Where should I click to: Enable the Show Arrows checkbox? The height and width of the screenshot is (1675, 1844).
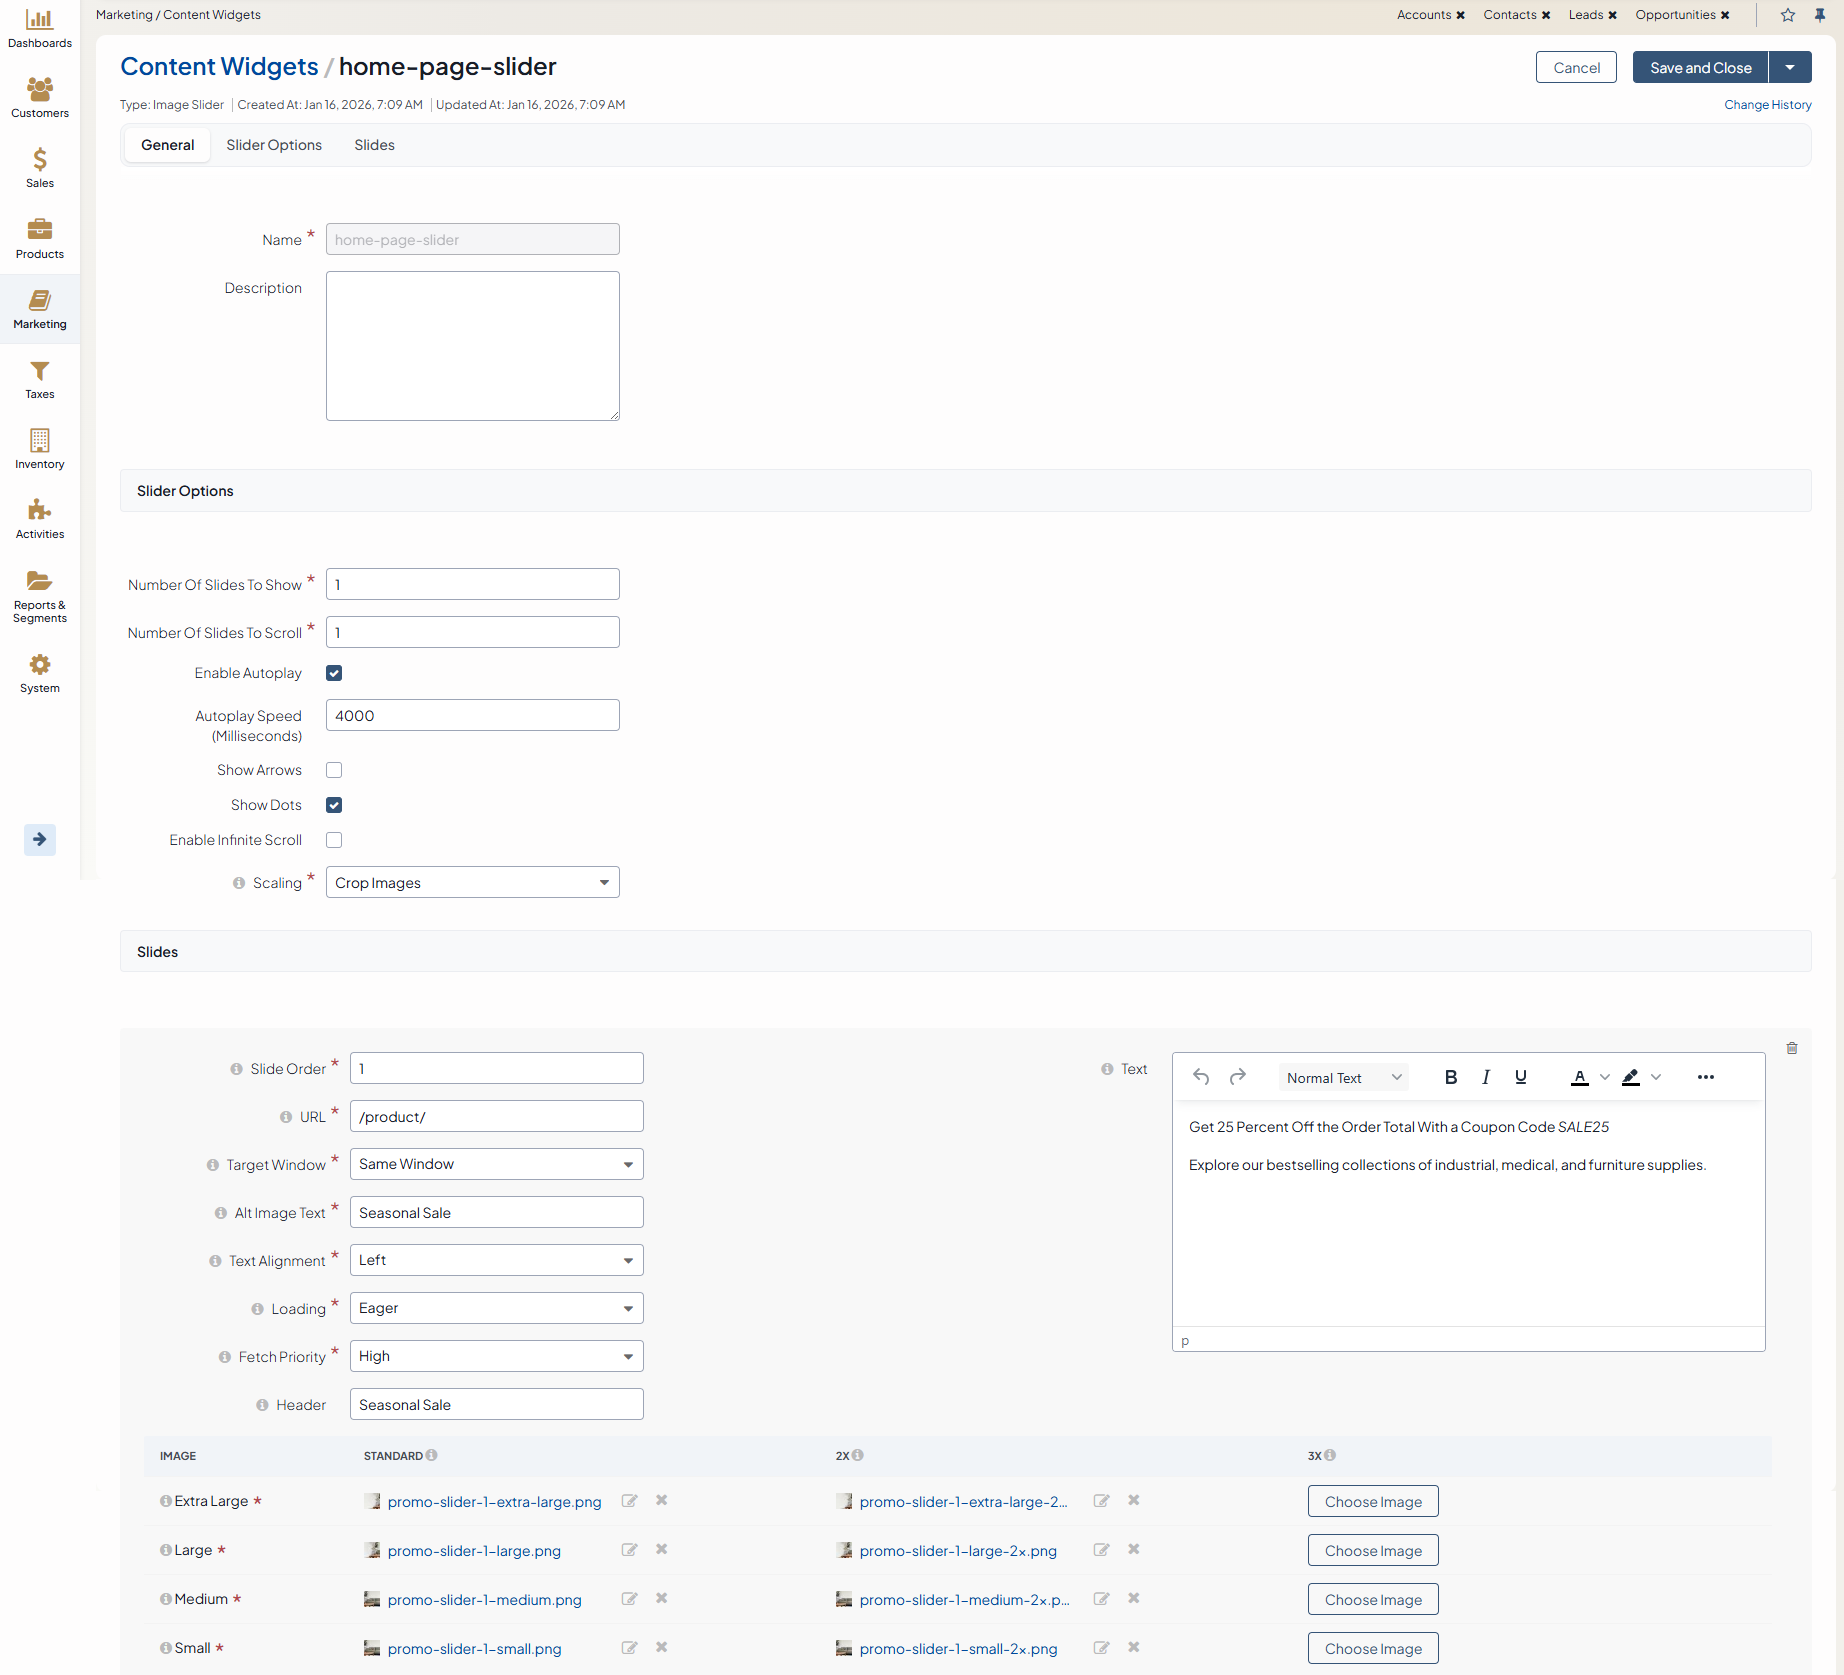pyautogui.click(x=334, y=770)
